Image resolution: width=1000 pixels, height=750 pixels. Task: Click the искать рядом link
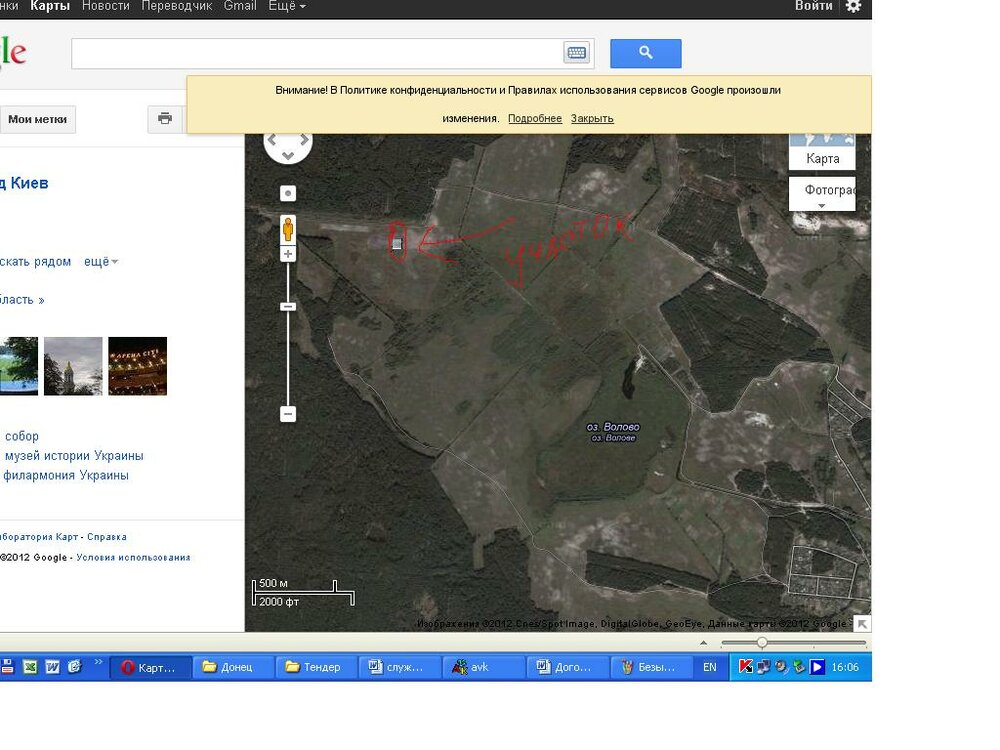pyautogui.click(x=35, y=261)
